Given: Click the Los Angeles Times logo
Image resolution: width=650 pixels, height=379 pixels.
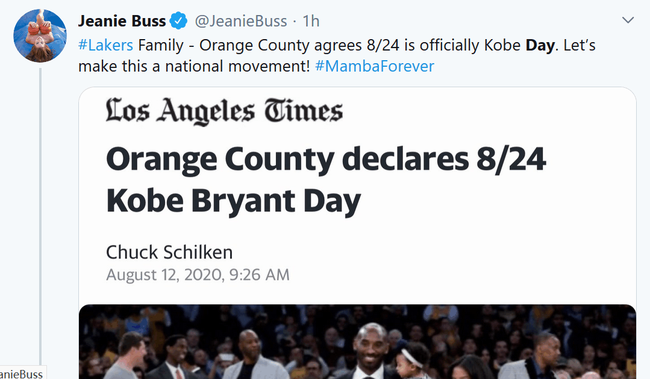Looking at the screenshot, I should (224, 111).
